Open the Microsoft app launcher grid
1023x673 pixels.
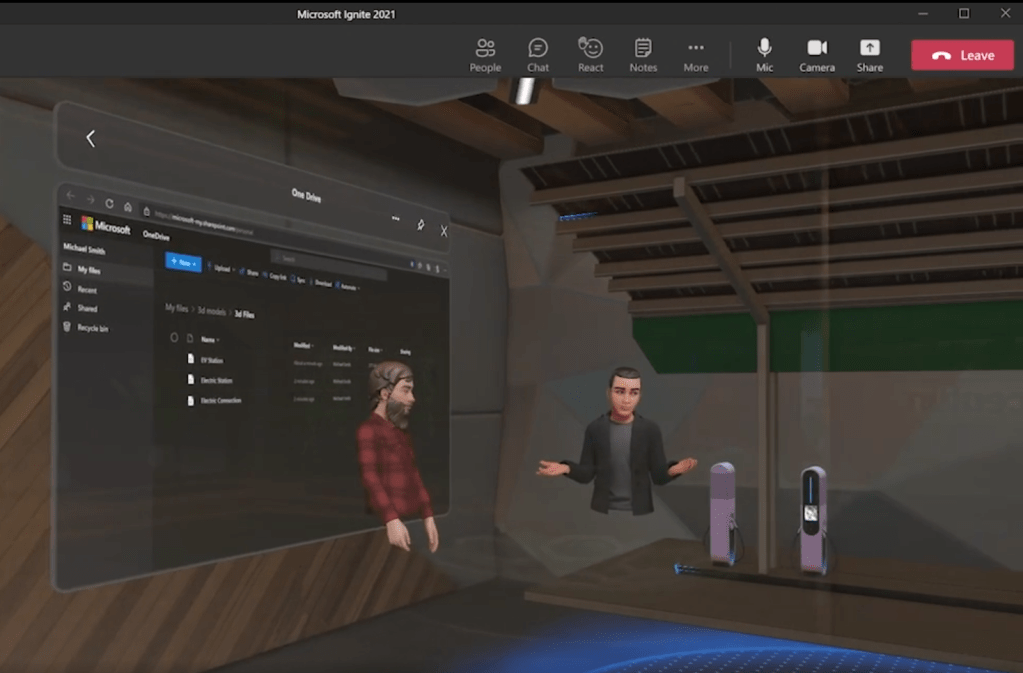point(68,221)
